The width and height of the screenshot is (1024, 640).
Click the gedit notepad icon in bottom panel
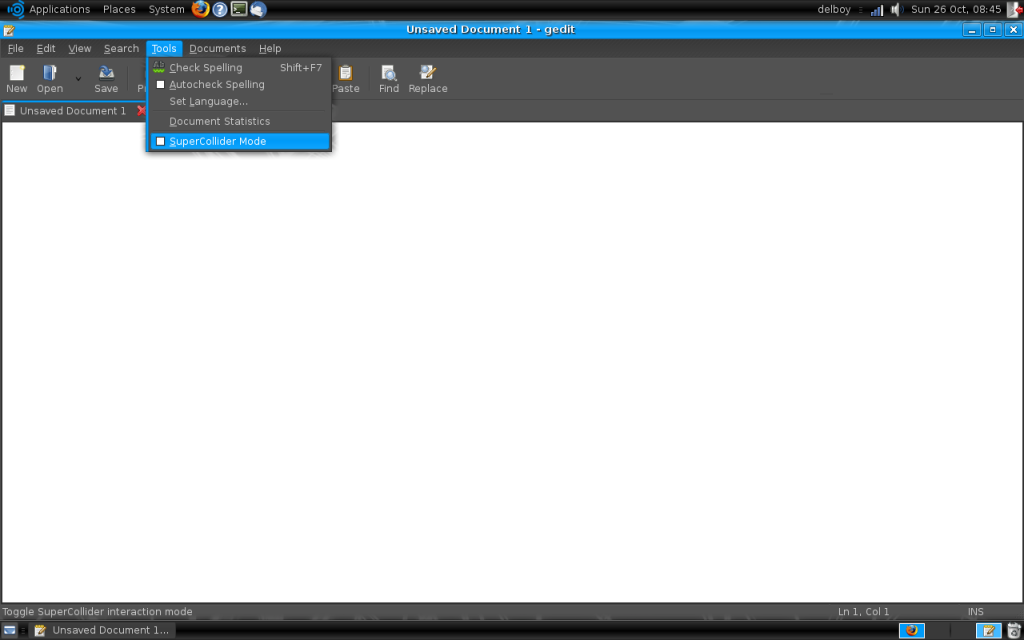point(989,630)
